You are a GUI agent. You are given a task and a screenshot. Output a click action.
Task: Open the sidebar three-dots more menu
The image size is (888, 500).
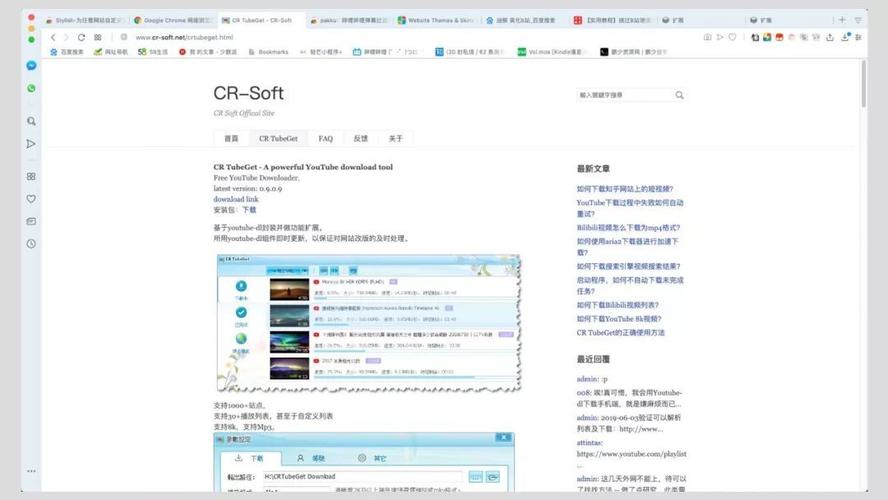31,471
